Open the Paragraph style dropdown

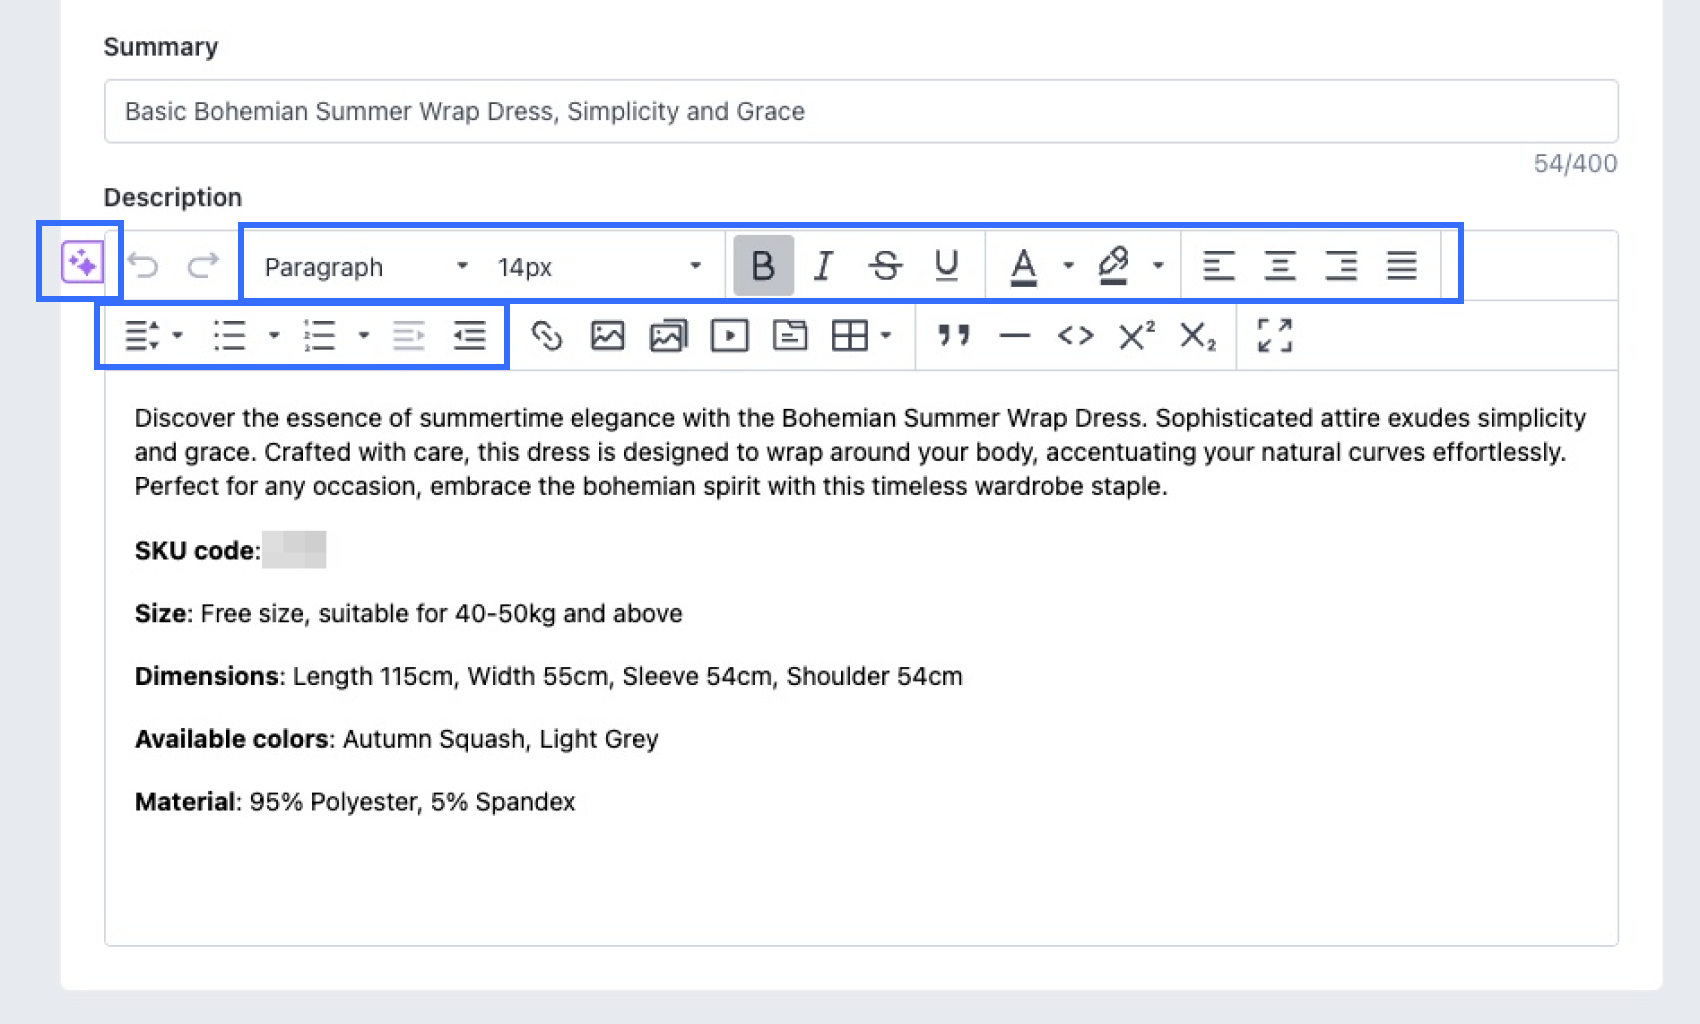[x=365, y=267]
